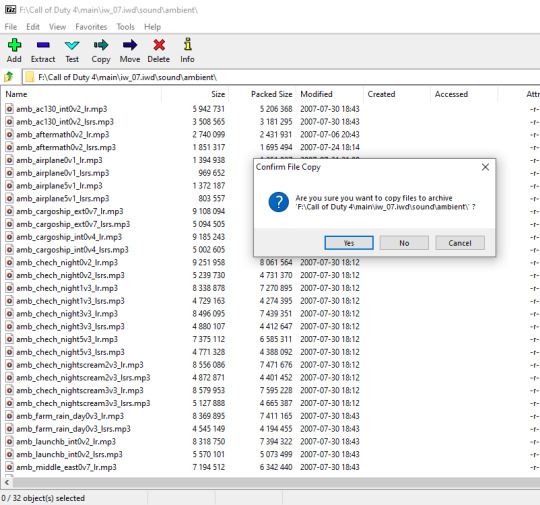The height and width of the screenshot is (505, 540).
Task: Click the '0 / 32 object(s) selected' status text
Action: pyautogui.click(x=43, y=498)
